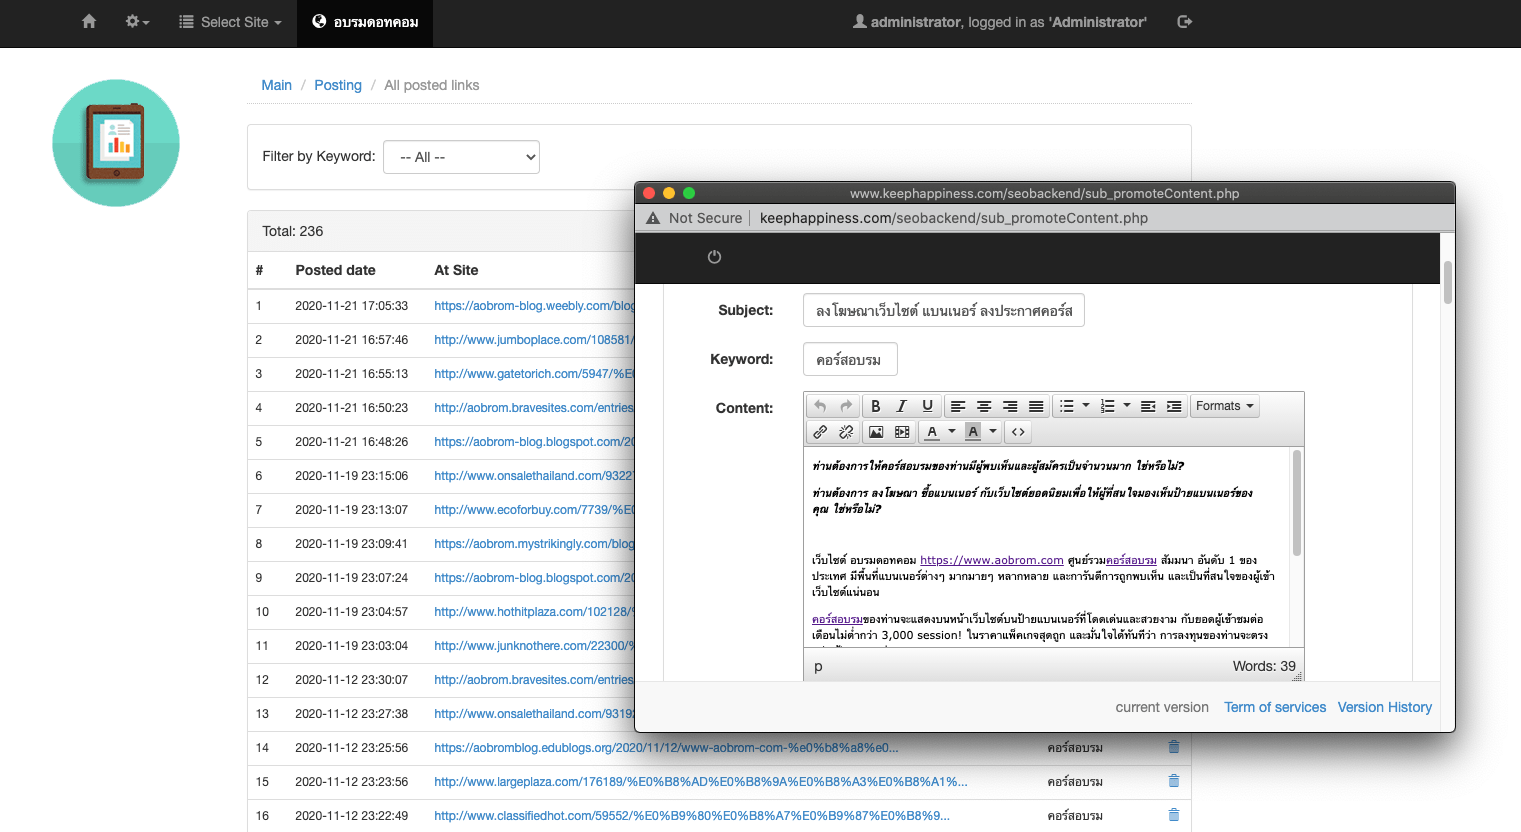Viewport: 1521px width, 832px height.
Task: Open the aobrom.mystrikingly.com posted link
Action: [x=534, y=544]
